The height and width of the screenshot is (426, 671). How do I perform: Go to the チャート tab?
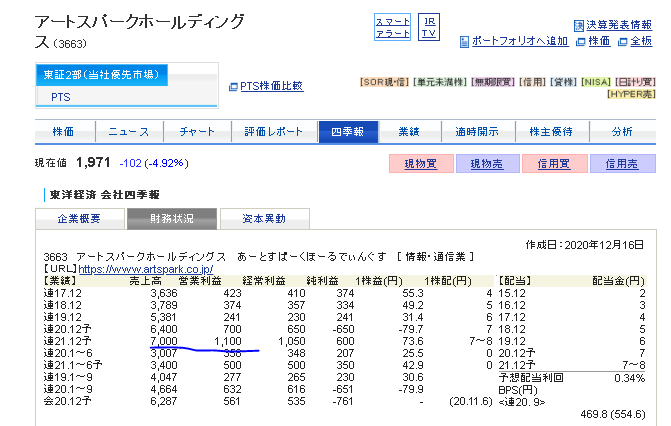197,132
